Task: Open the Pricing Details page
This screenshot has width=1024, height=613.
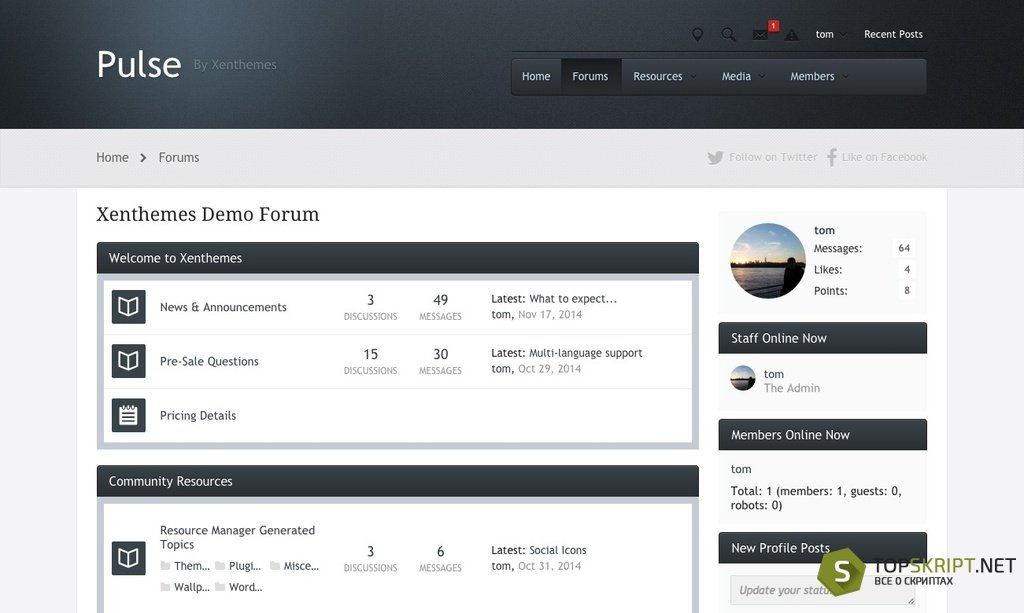Action: click(198, 415)
